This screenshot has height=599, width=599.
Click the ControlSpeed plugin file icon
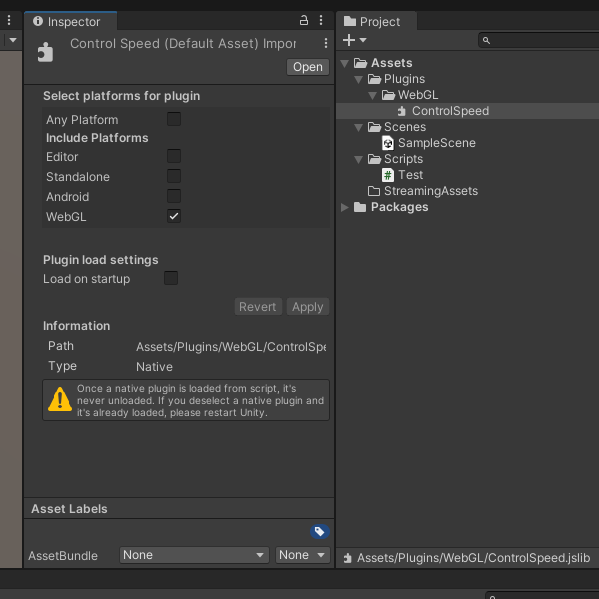pos(401,111)
